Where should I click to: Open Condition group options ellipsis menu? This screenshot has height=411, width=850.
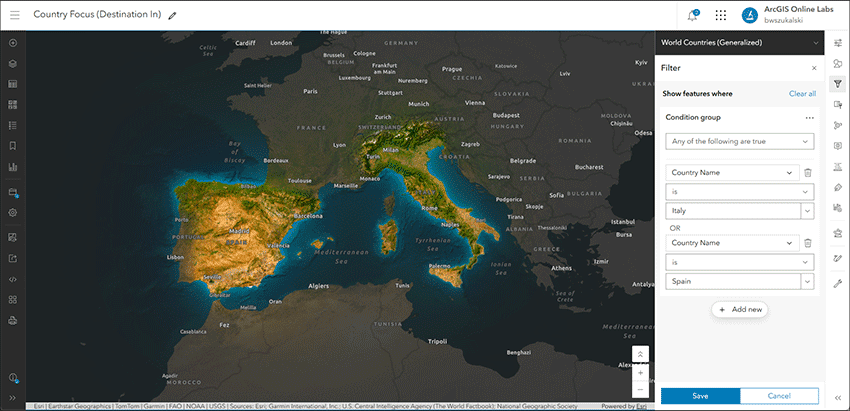pos(809,118)
